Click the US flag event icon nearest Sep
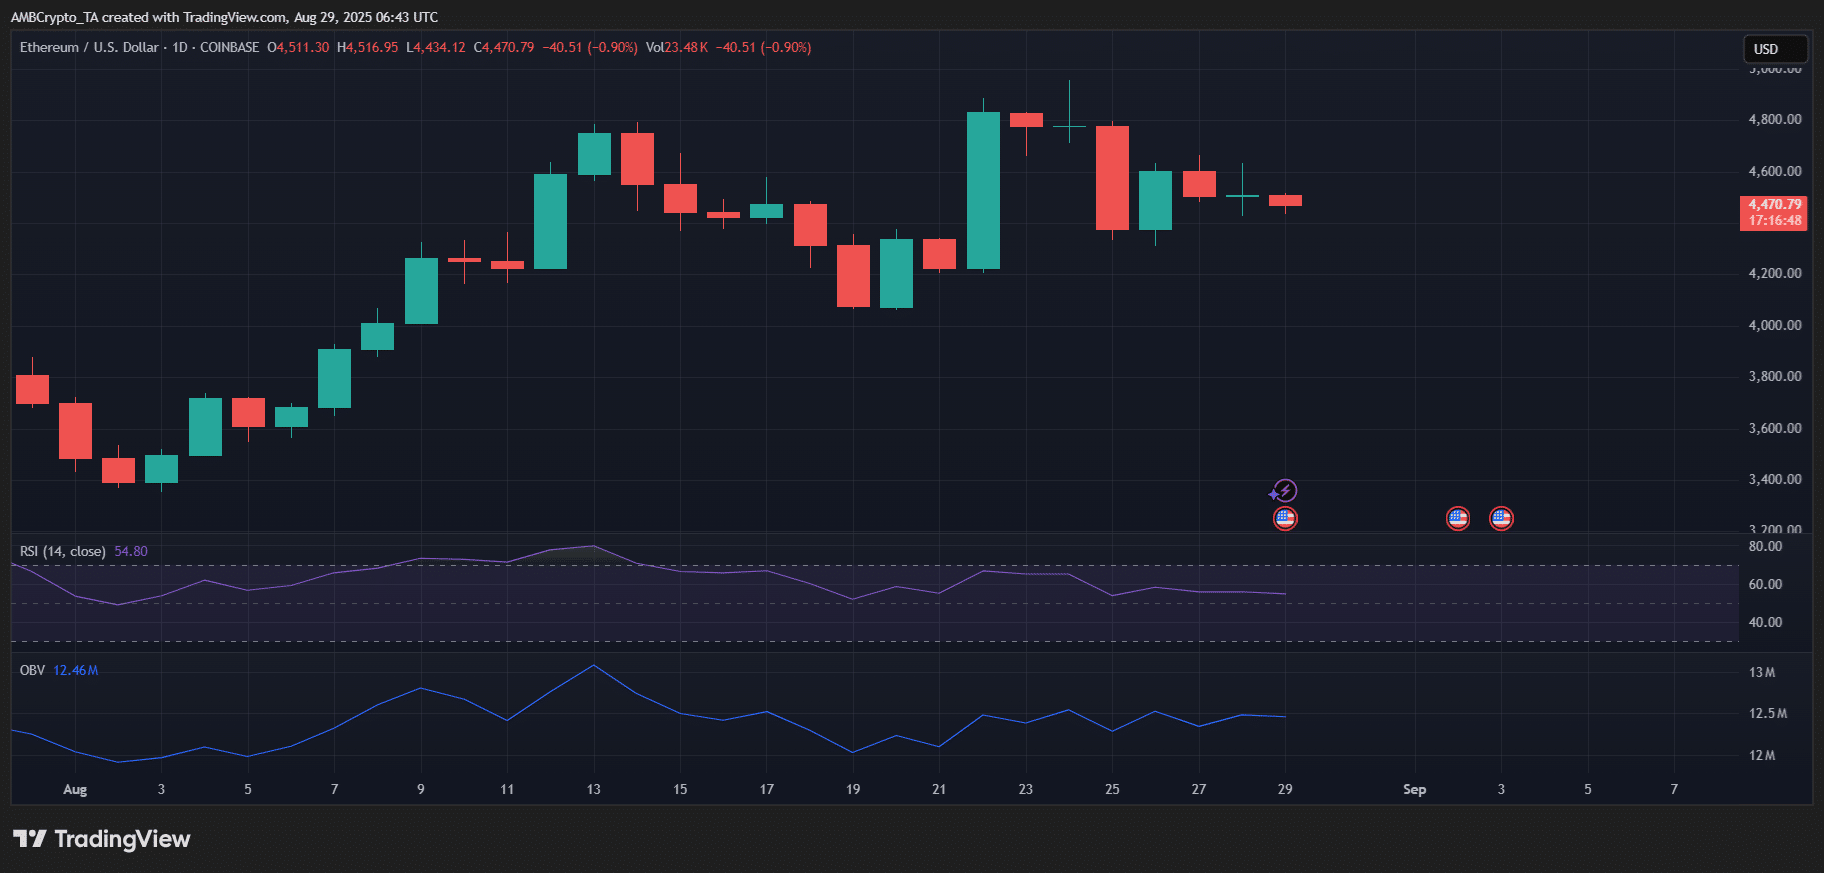1824x873 pixels. (x=1458, y=518)
